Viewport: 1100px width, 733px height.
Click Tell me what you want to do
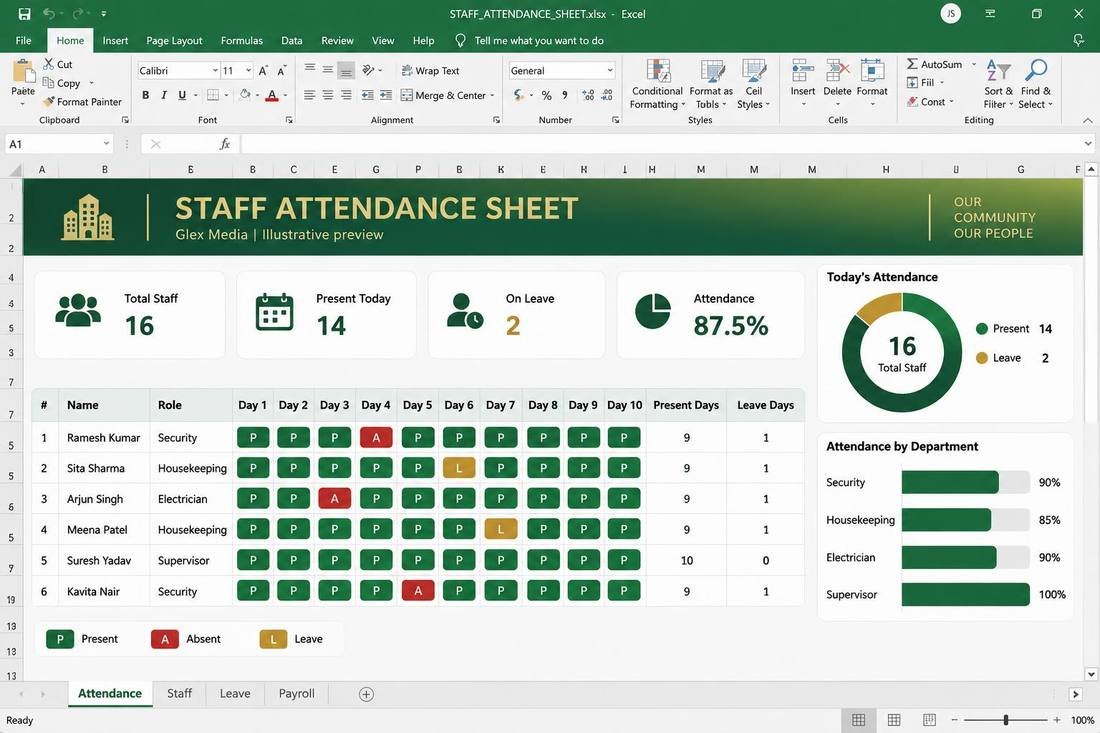(539, 41)
